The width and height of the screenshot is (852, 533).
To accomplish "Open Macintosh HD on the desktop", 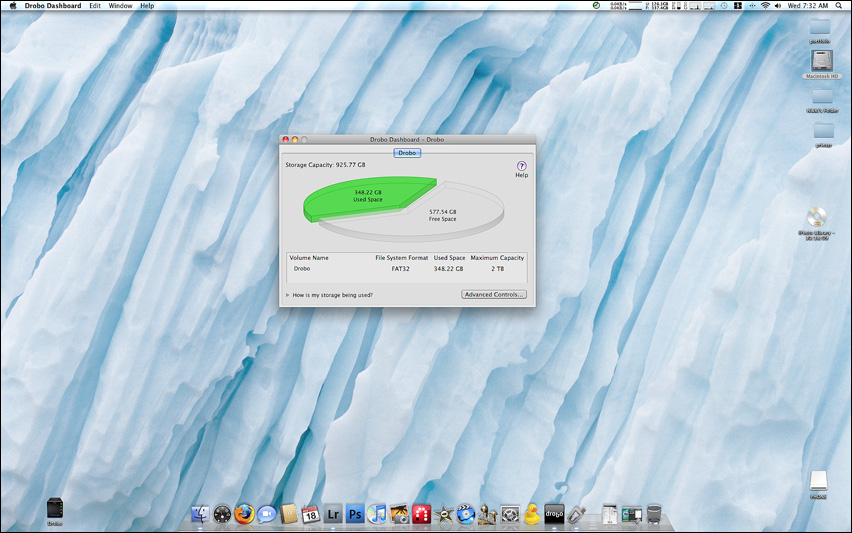I will coord(822,60).
